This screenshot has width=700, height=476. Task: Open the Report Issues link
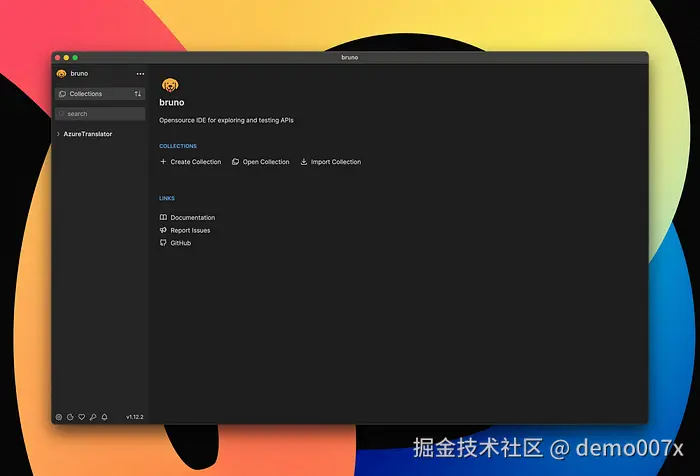pos(190,230)
